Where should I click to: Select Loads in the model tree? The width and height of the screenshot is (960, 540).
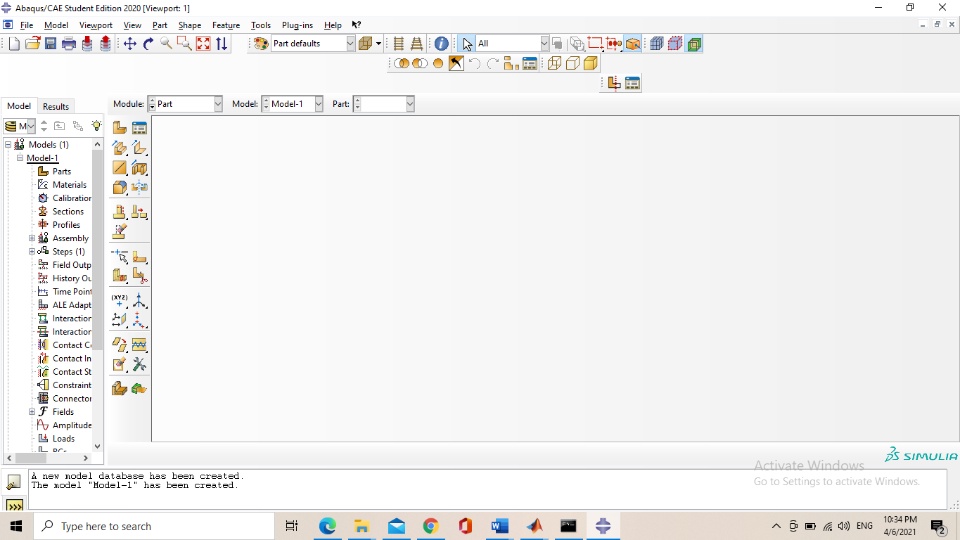[63, 439]
